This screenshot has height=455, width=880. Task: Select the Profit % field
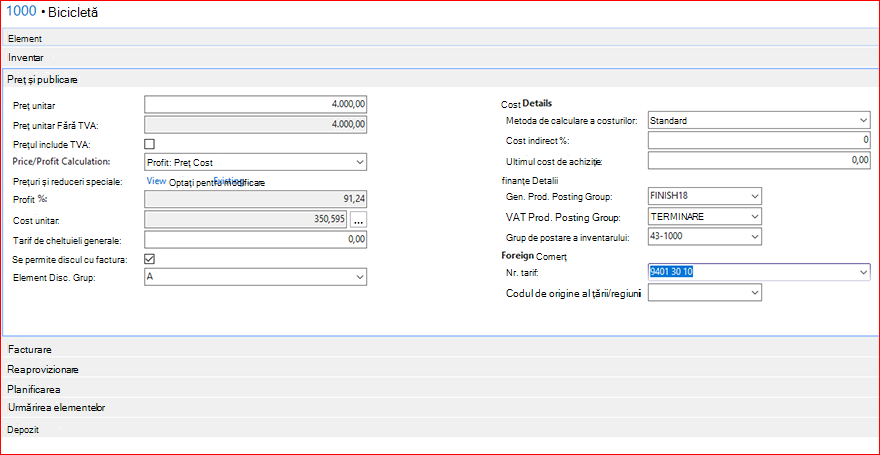click(x=255, y=200)
